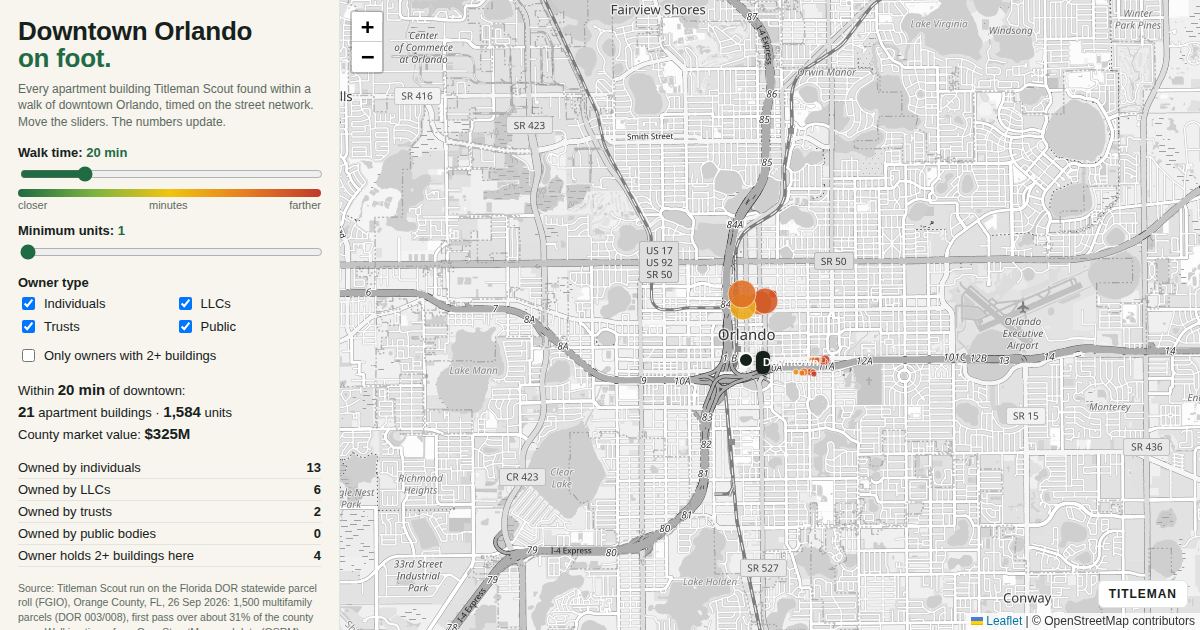1200x630 pixels.
Task: Click the "US 17 US 92 SR 50" road shield
Action: pyautogui.click(x=659, y=263)
